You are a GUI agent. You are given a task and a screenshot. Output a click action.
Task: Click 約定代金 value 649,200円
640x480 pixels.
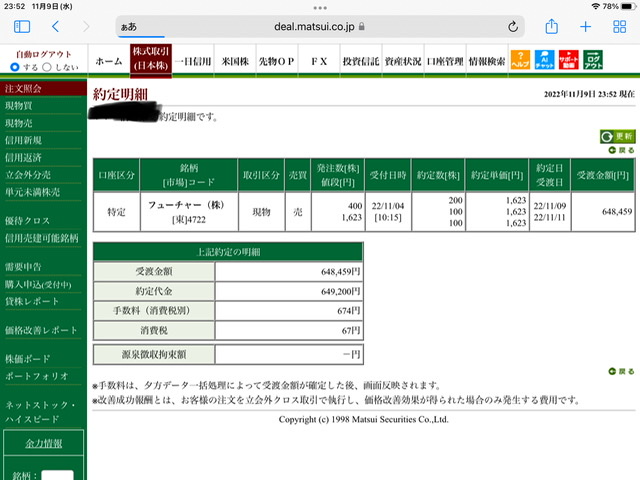click(x=340, y=291)
